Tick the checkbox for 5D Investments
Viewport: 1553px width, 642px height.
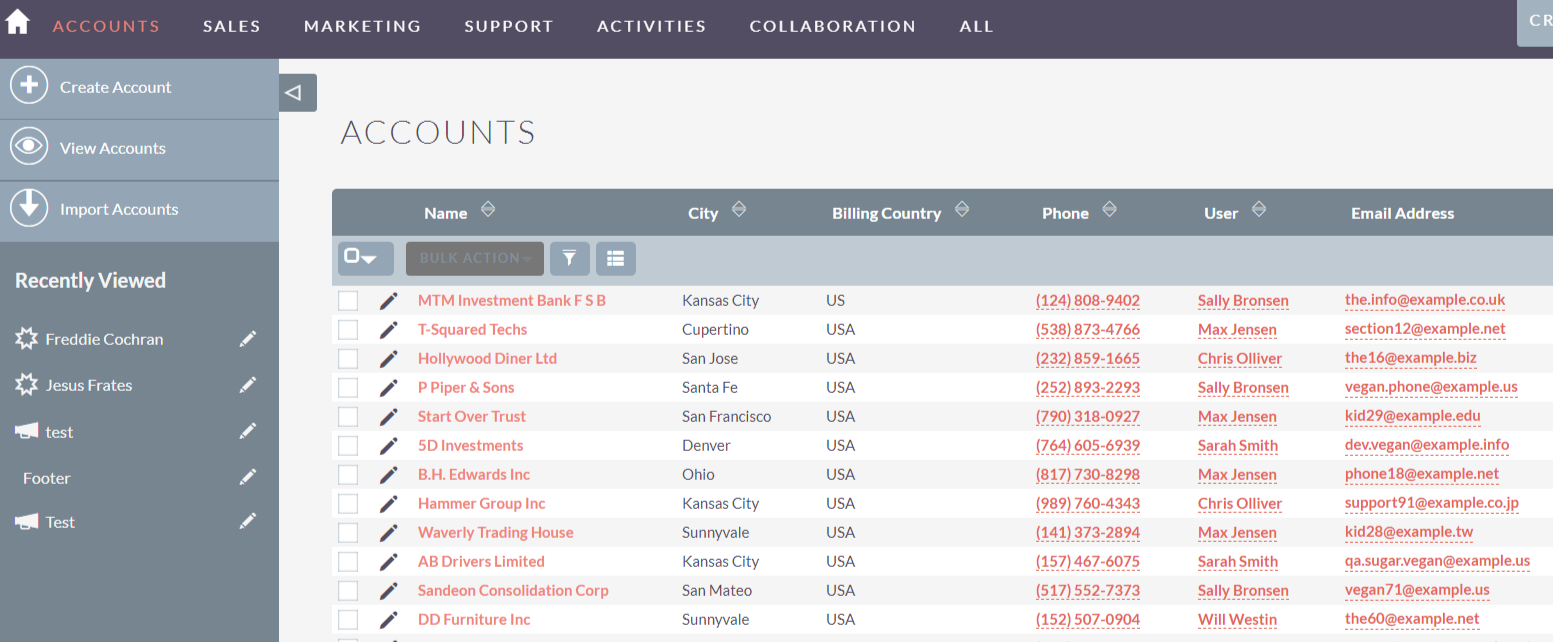coord(348,446)
